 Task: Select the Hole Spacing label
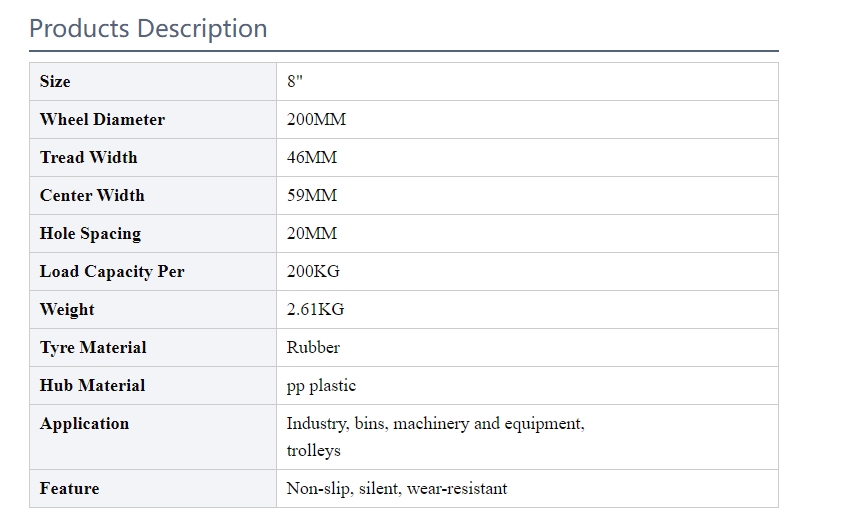(90, 234)
